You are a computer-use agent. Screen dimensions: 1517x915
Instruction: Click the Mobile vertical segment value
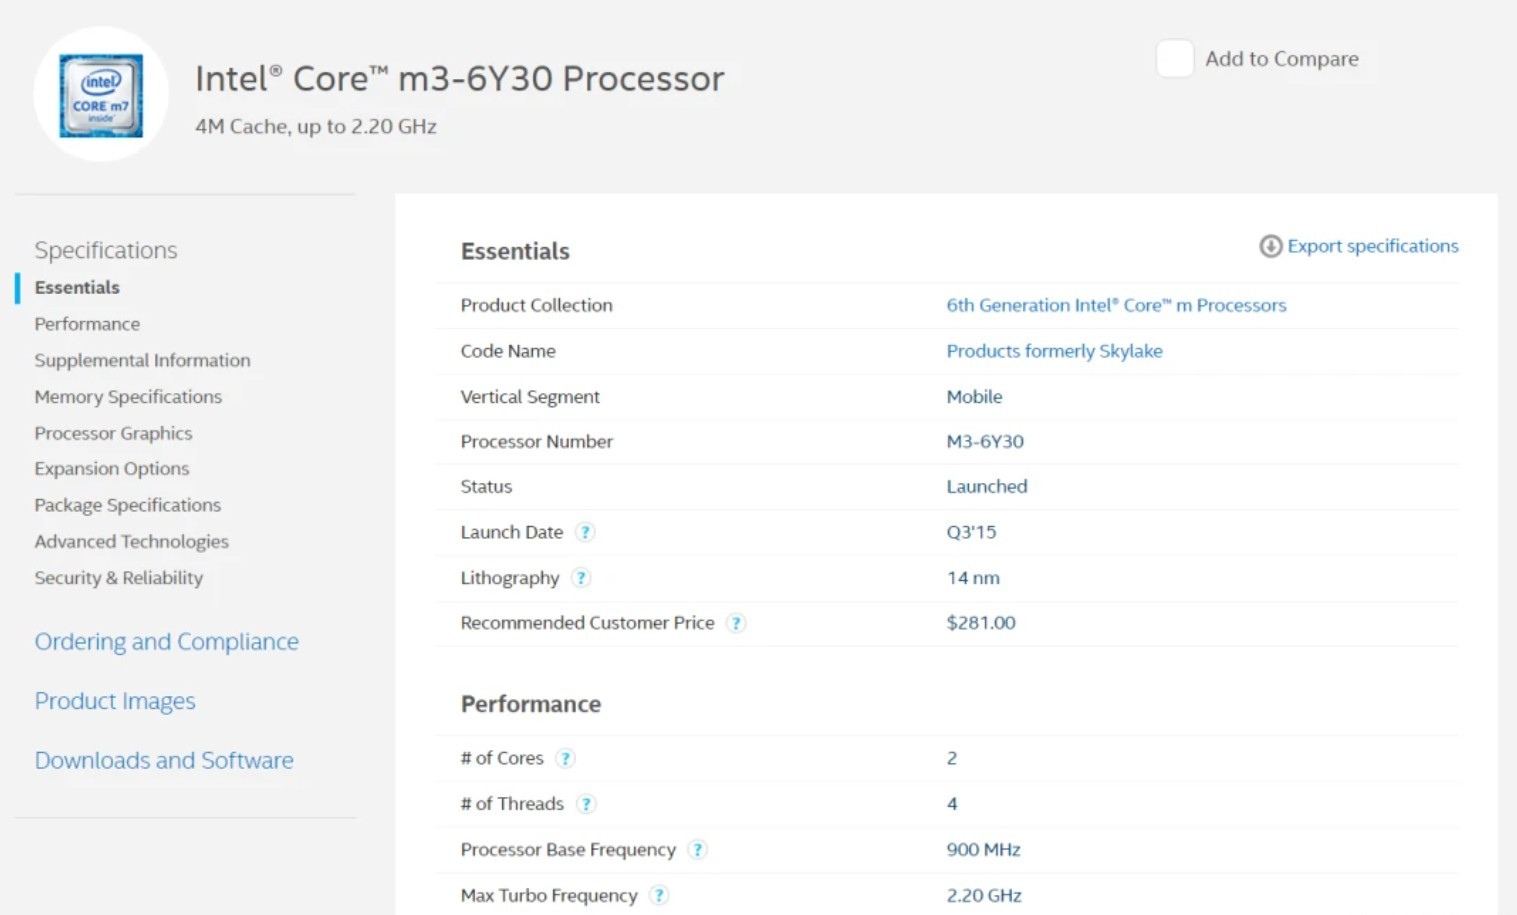point(974,397)
